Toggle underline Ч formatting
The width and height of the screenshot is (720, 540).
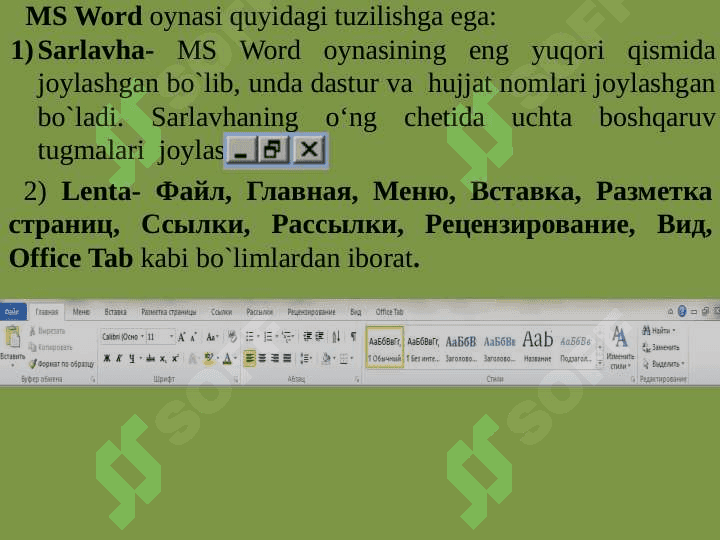click(x=132, y=358)
